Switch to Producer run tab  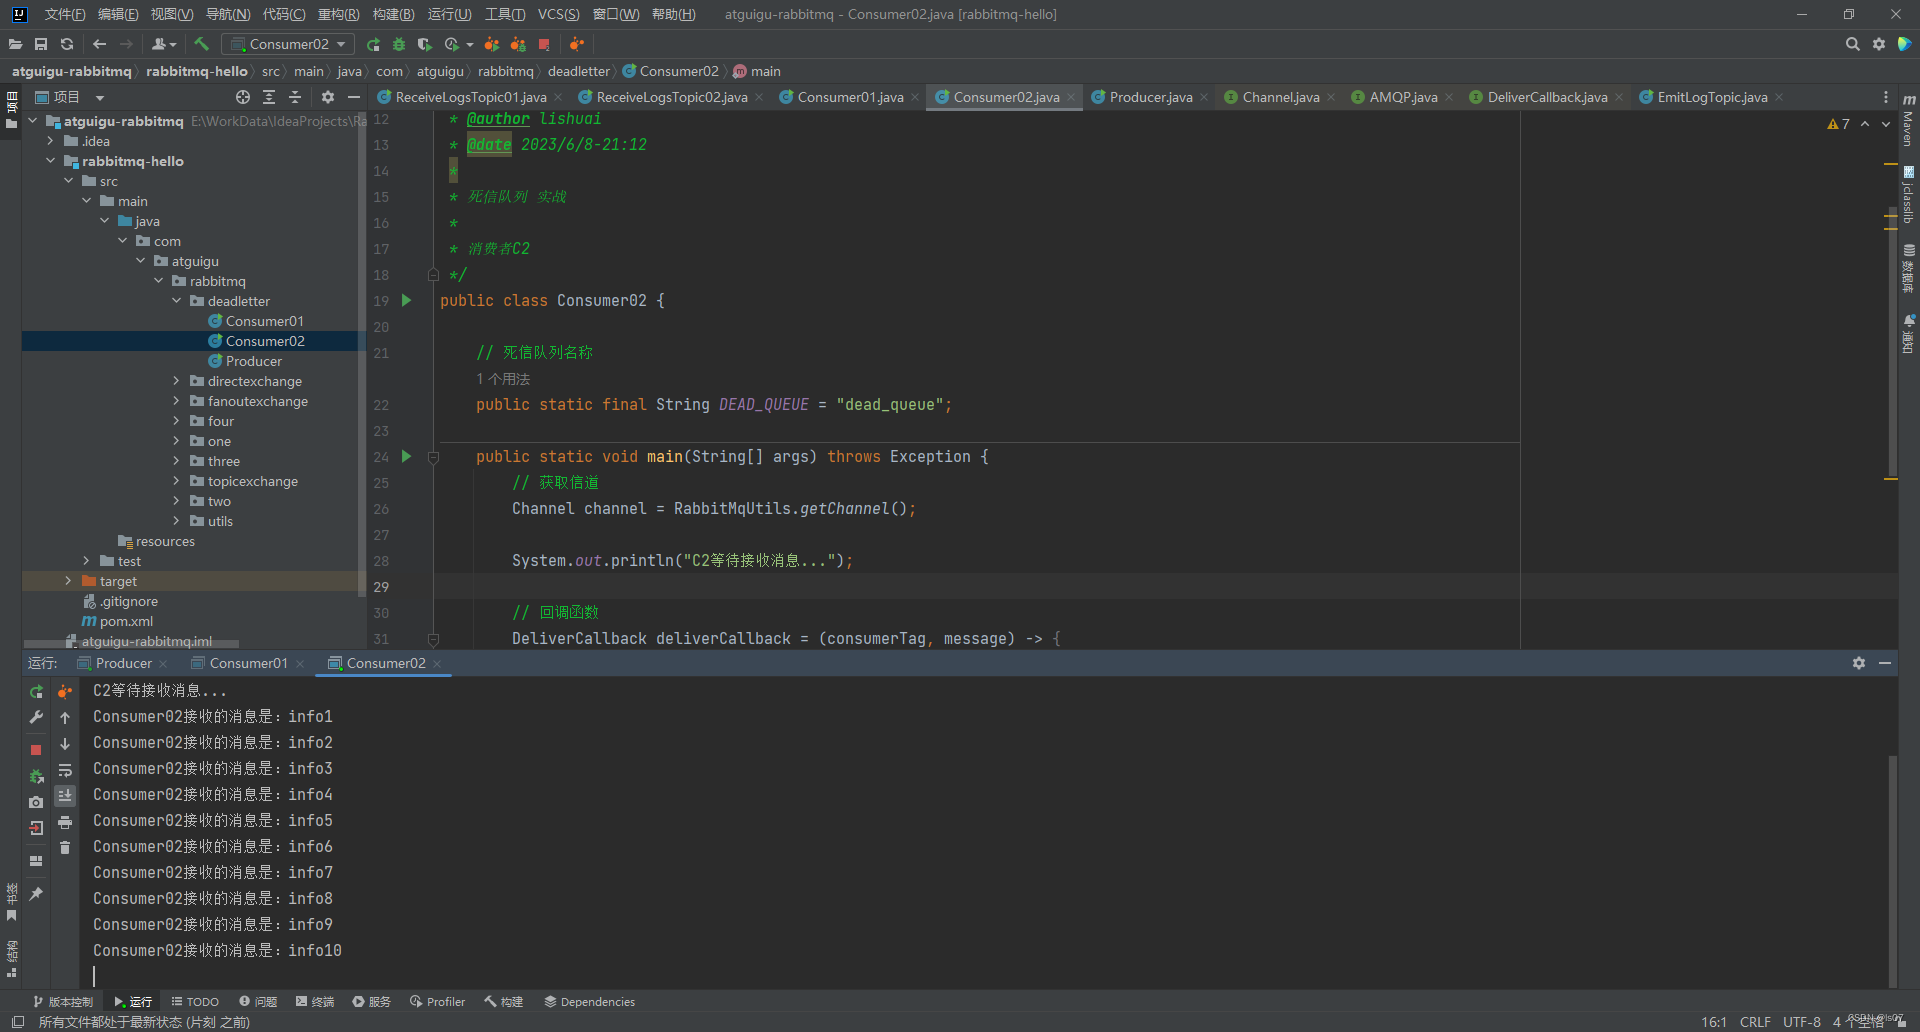pyautogui.click(x=124, y=663)
